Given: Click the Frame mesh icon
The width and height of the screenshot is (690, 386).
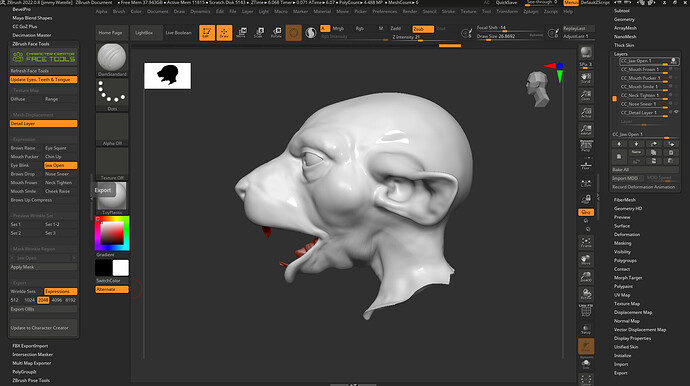Looking at the screenshot, I should coord(586,242).
